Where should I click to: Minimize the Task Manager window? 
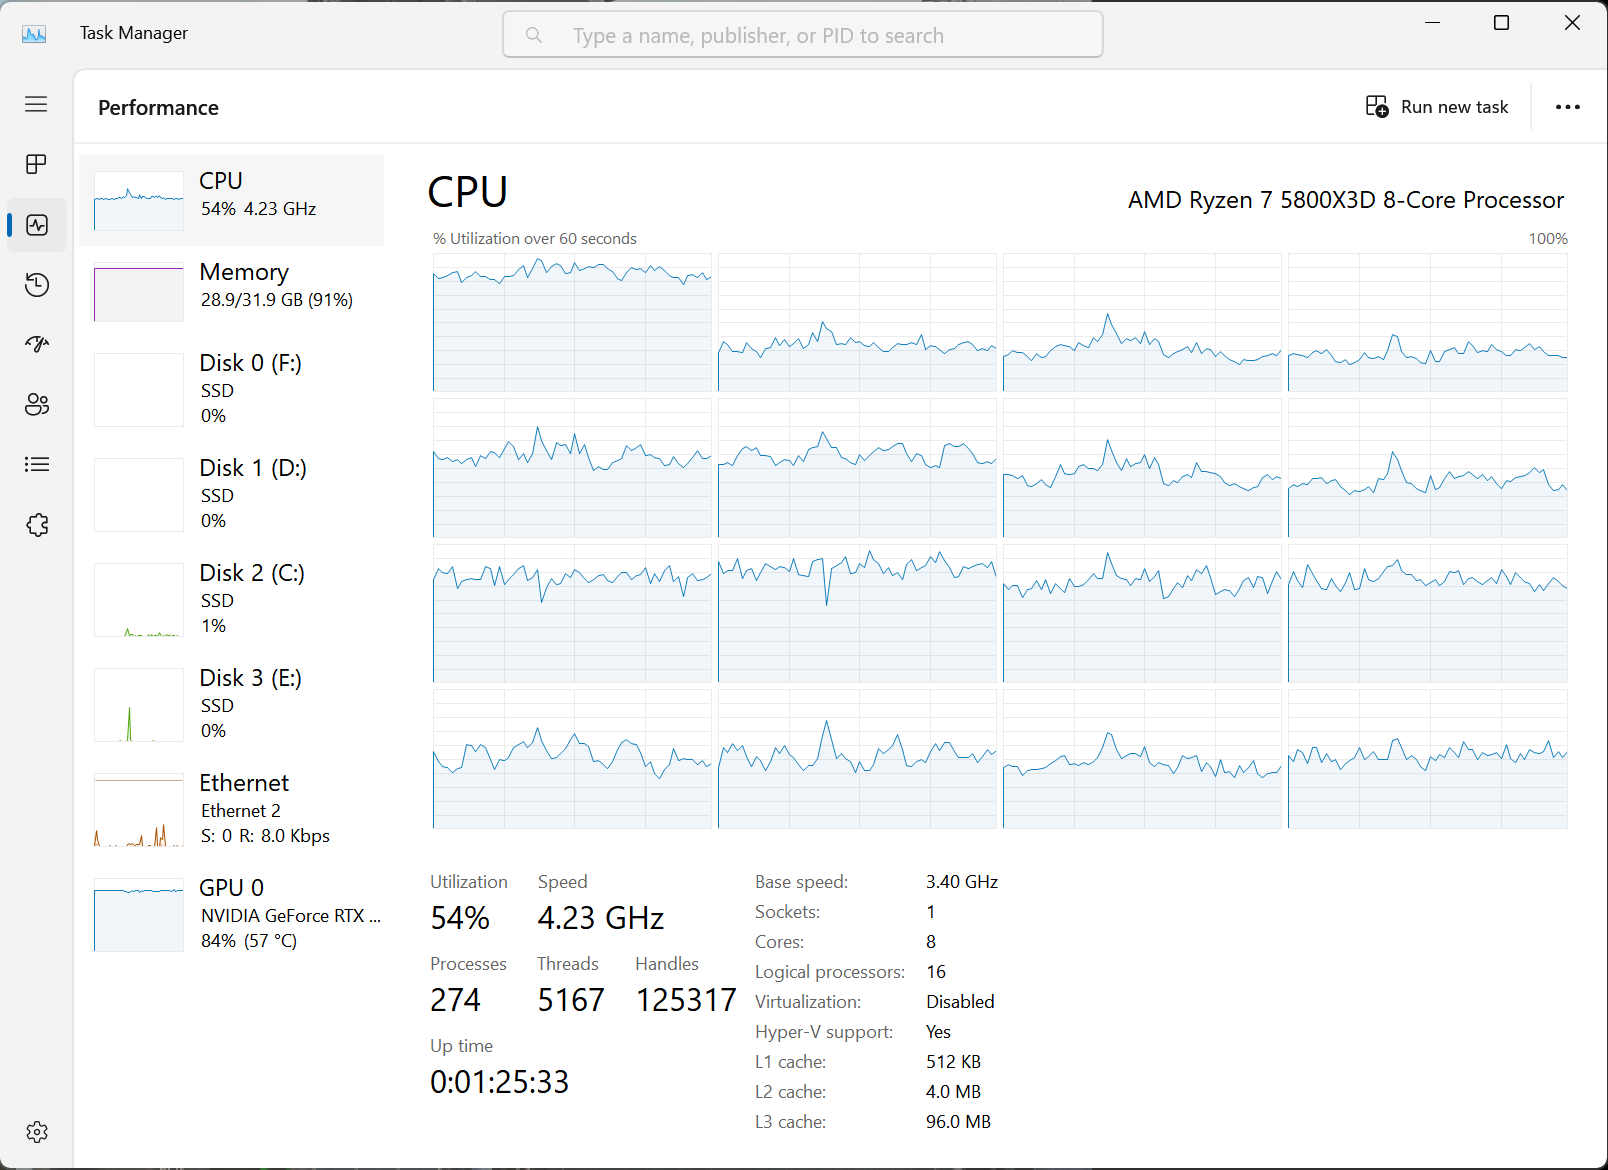pos(1432,22)
